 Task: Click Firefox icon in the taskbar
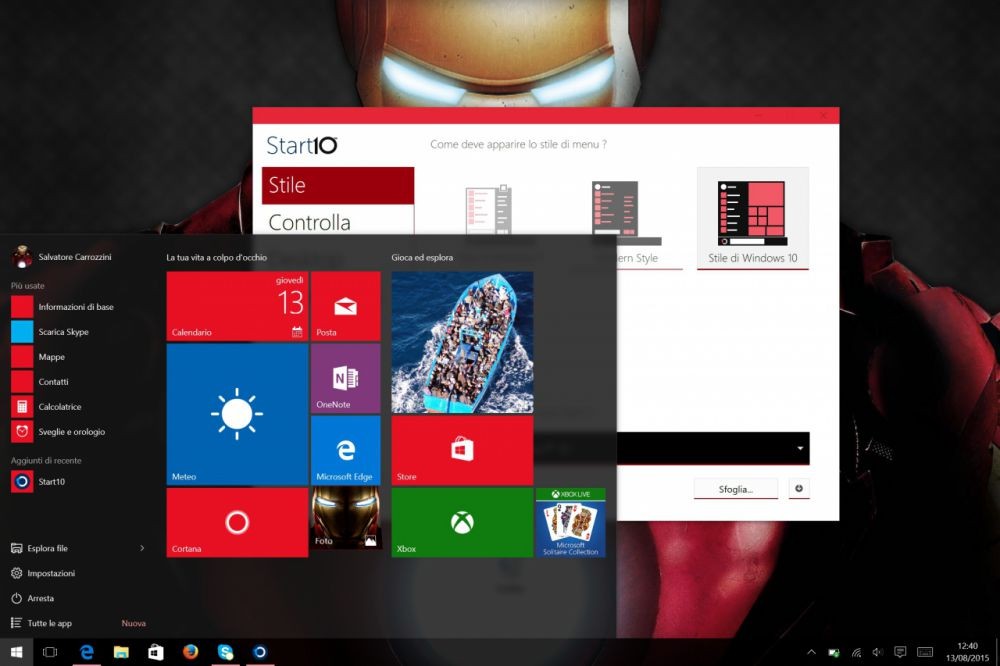click(x=191, y=652)
